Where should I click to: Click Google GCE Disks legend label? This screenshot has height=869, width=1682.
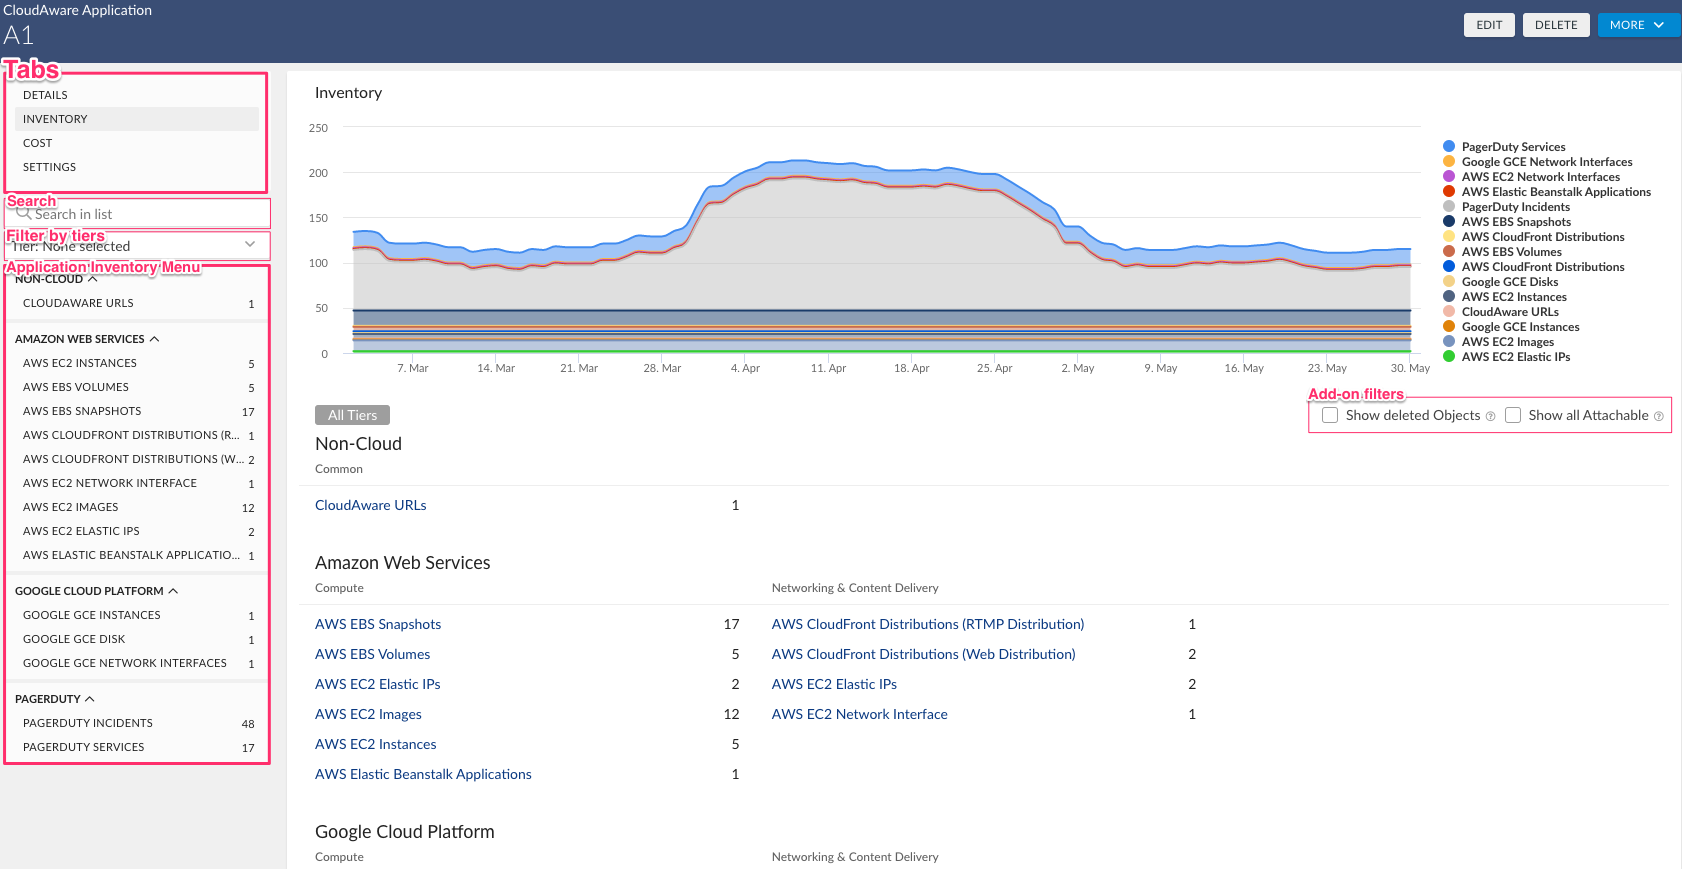(1510, 281)
